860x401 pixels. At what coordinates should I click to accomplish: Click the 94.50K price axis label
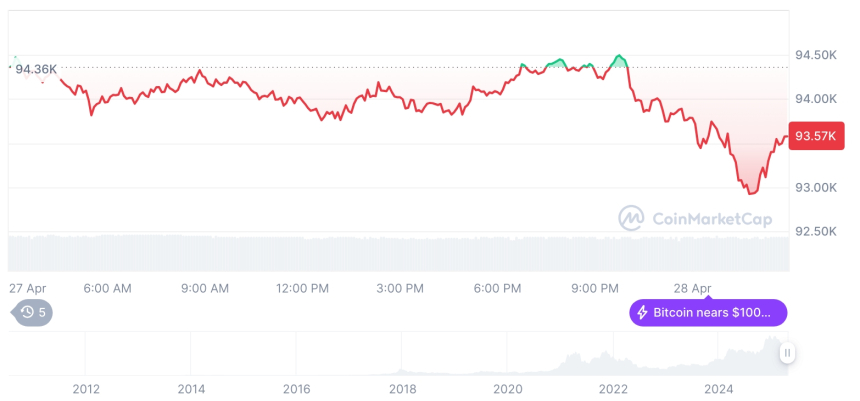coord(813,54)
